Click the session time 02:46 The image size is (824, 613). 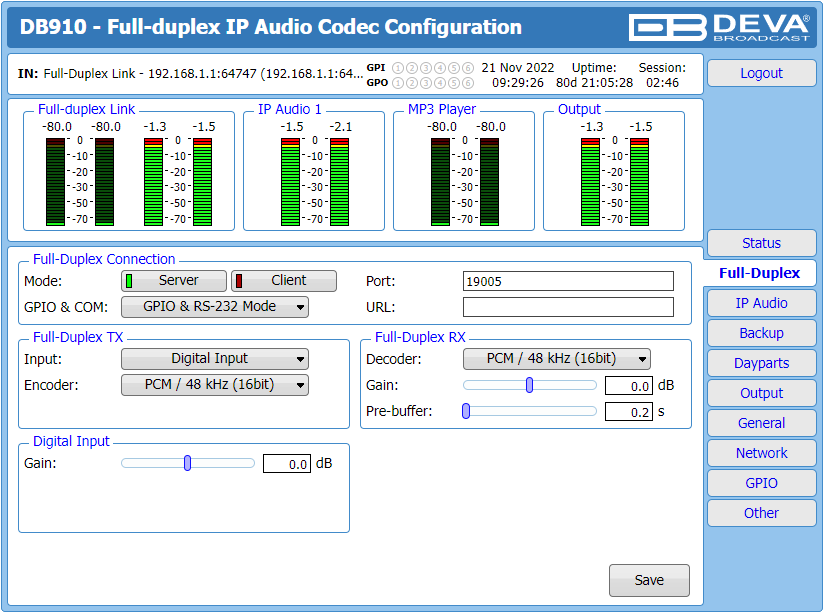click(x=662, y=83)
